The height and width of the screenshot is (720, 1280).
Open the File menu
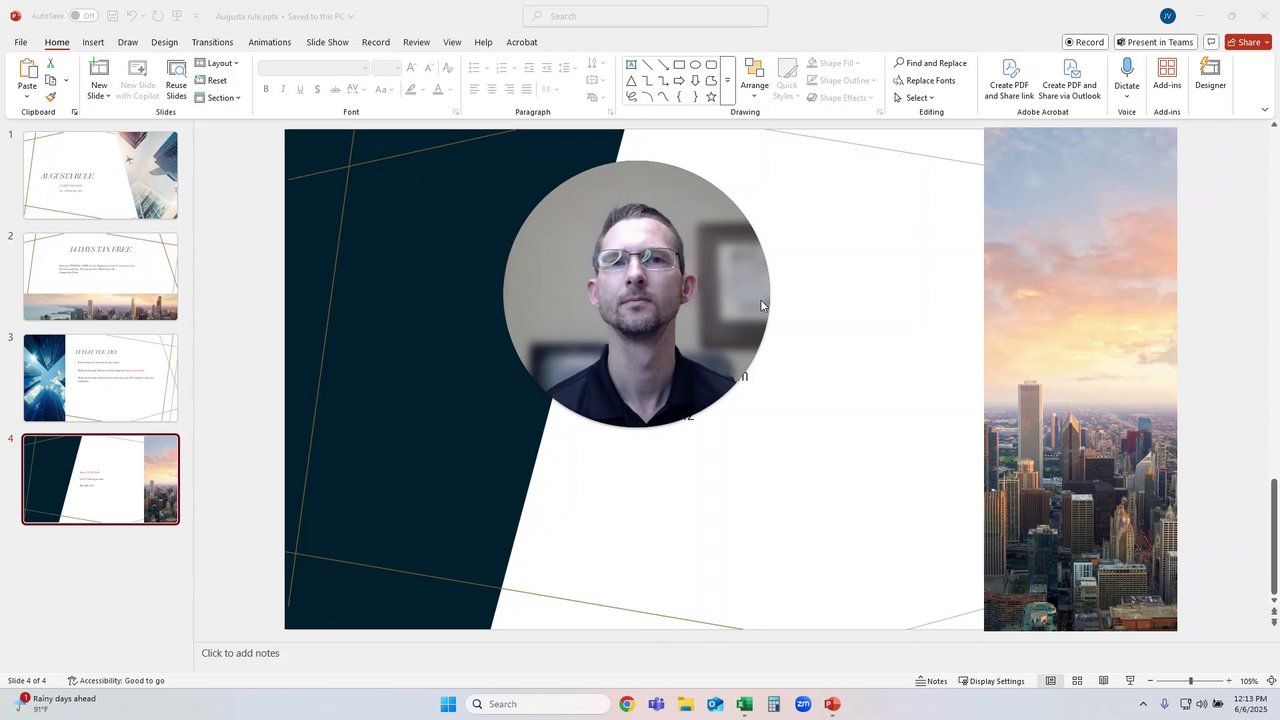pyautogui.click(x=21, y=42)
